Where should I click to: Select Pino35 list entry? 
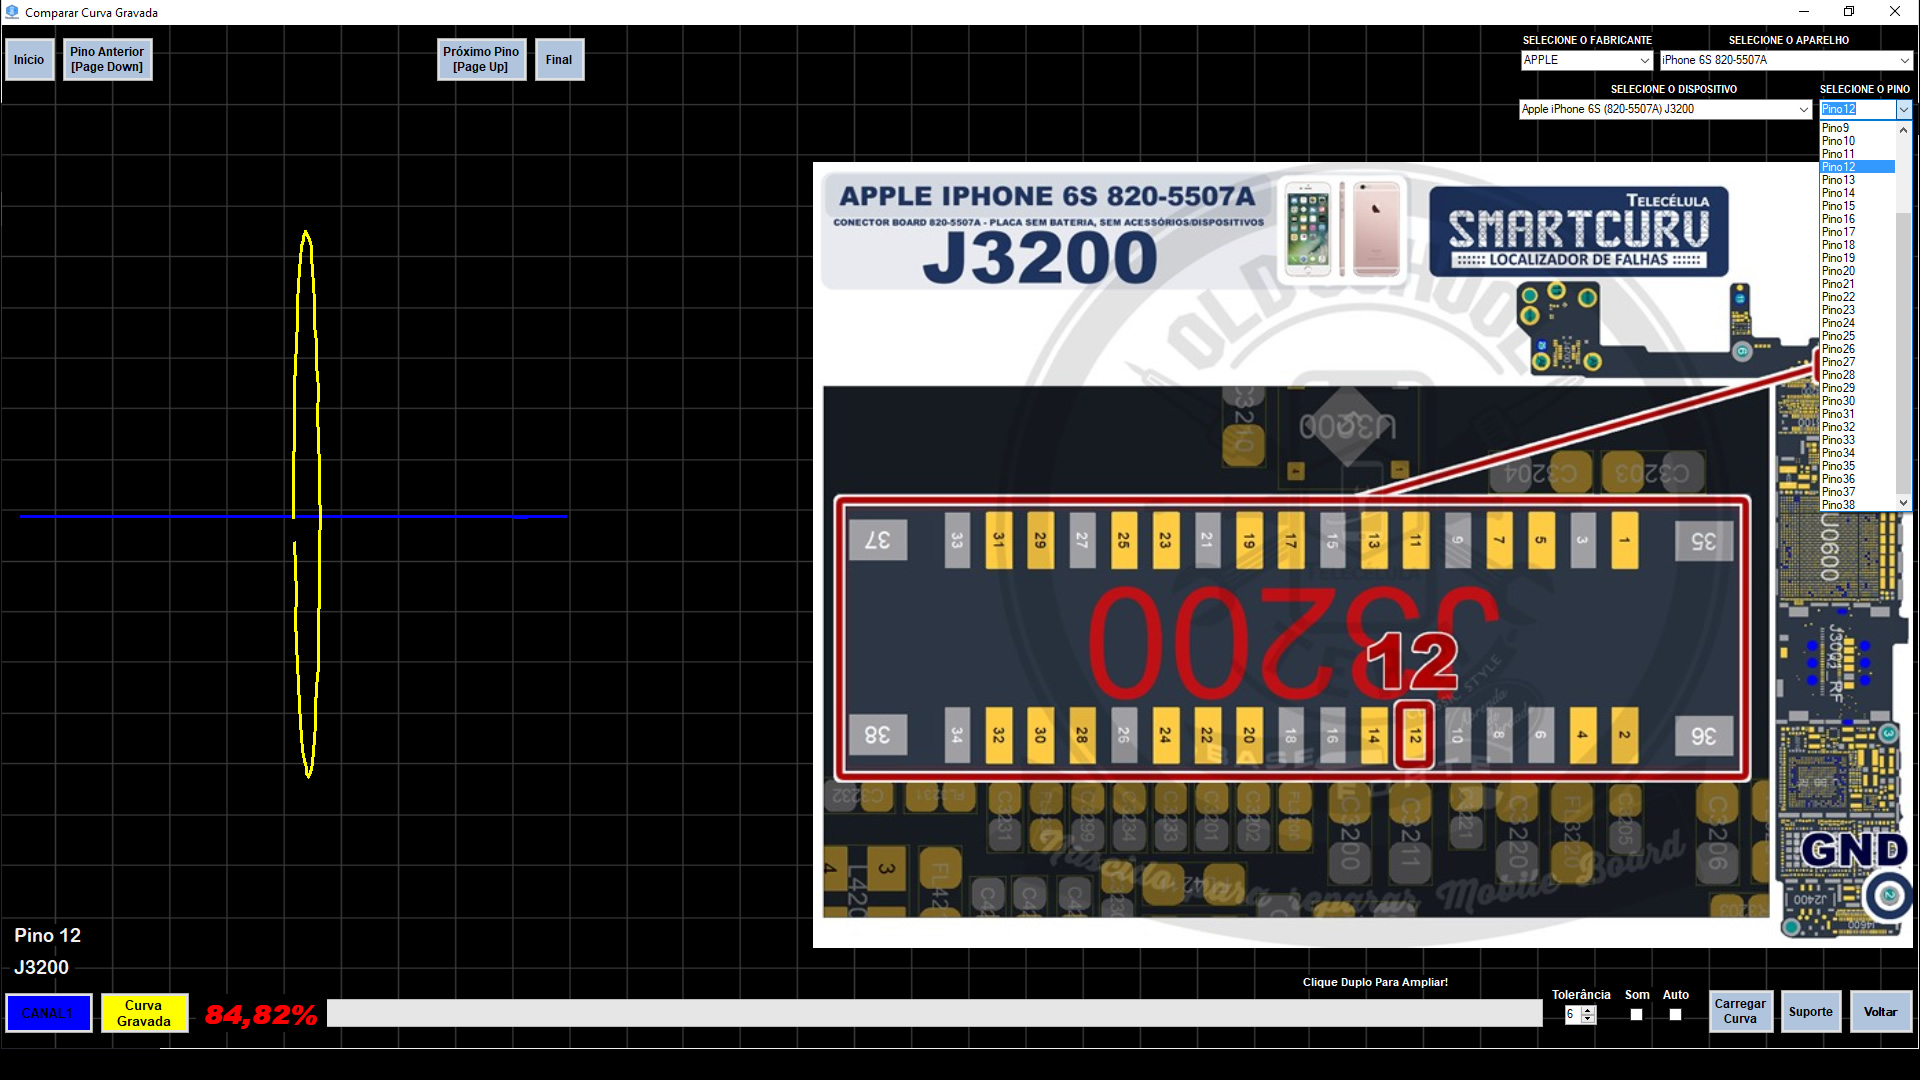[x=1857, y=466]
